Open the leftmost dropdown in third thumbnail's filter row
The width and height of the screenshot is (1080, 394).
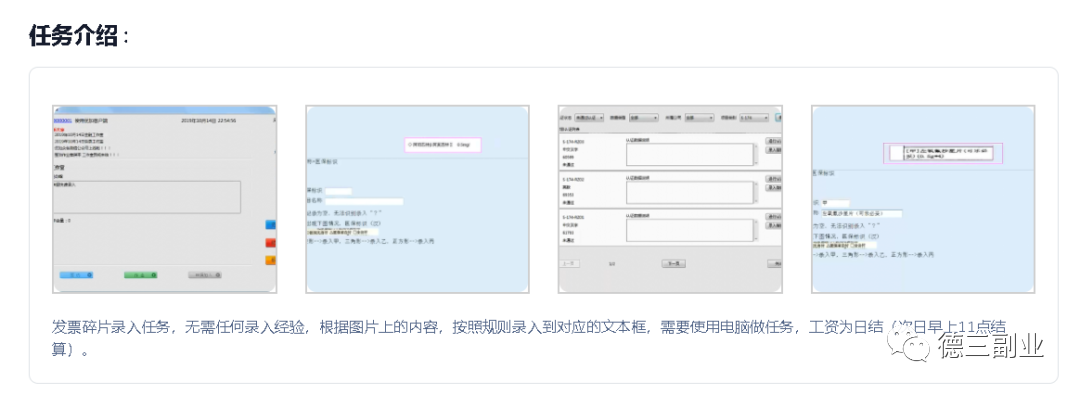[x=589, y=118]
